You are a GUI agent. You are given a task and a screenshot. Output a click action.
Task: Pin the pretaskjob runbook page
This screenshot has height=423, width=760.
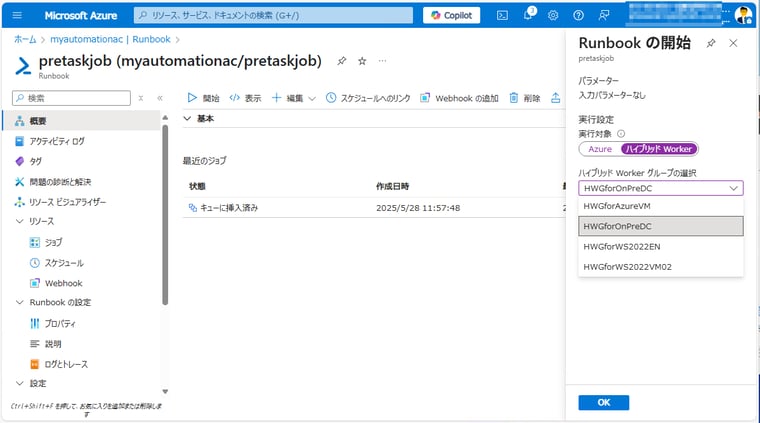point(342,61)
